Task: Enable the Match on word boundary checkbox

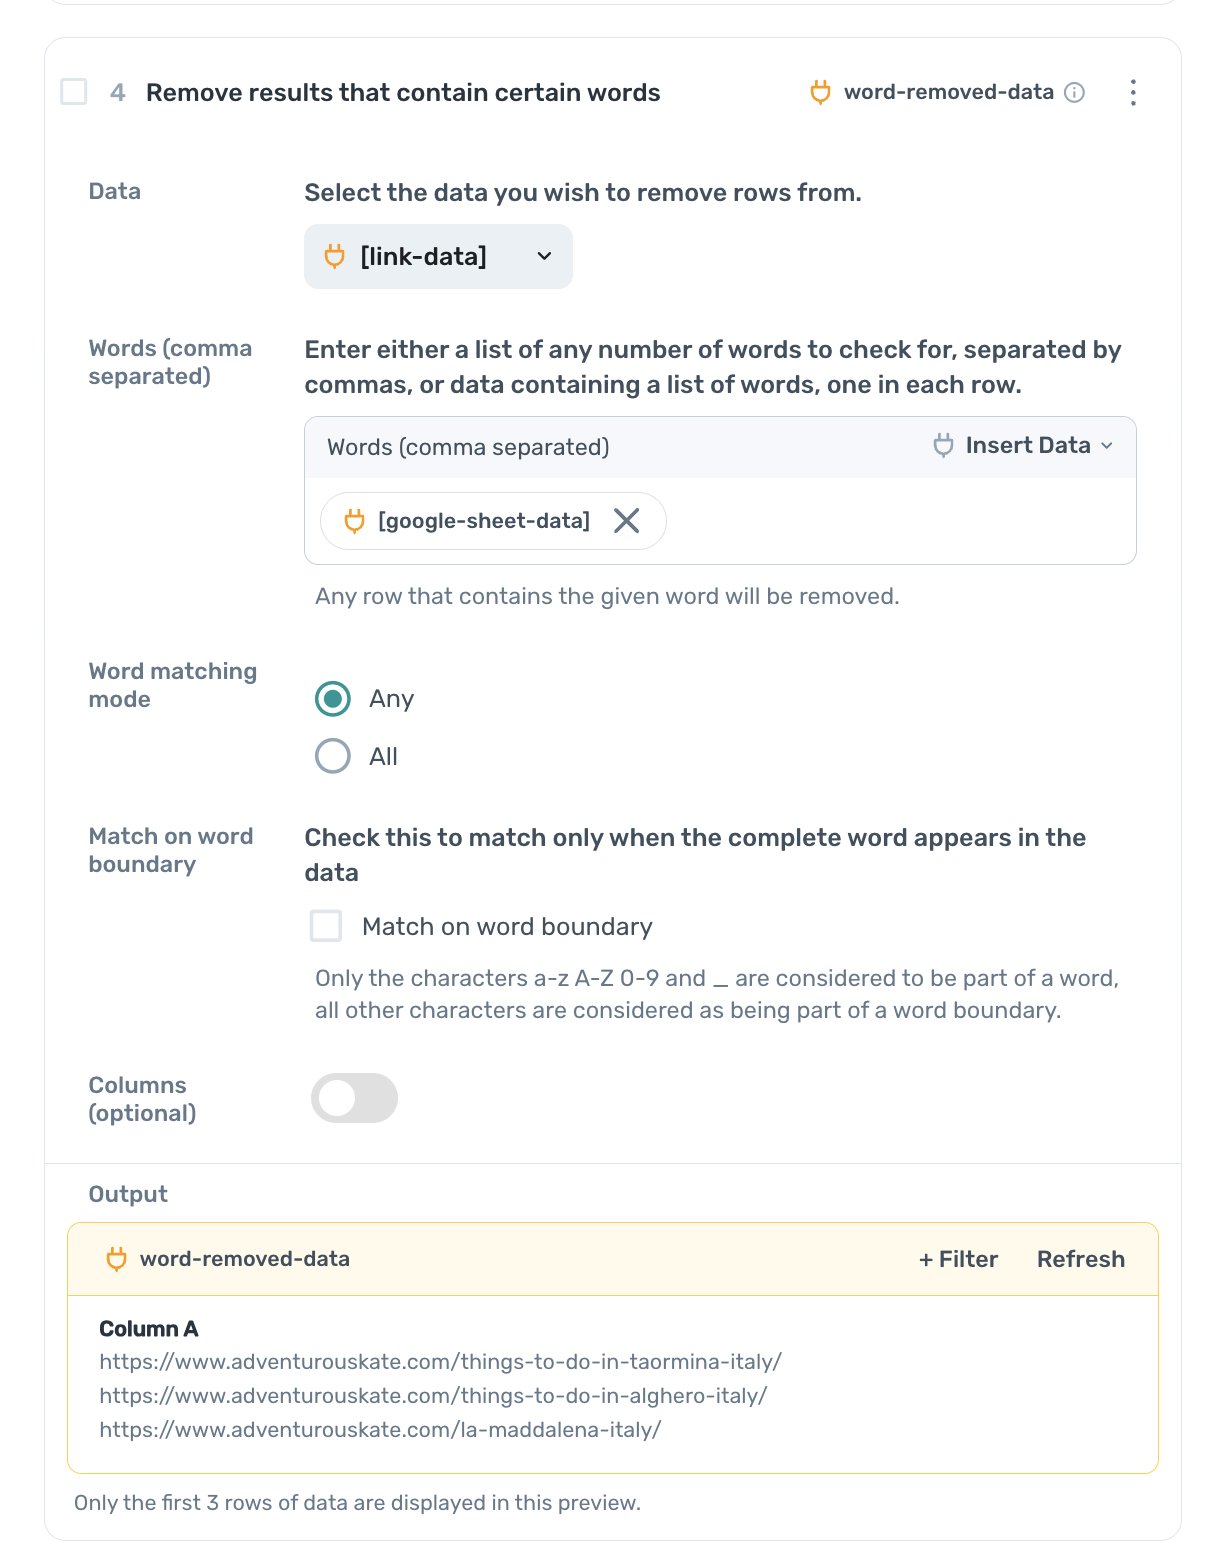Action: click(326, 926)
